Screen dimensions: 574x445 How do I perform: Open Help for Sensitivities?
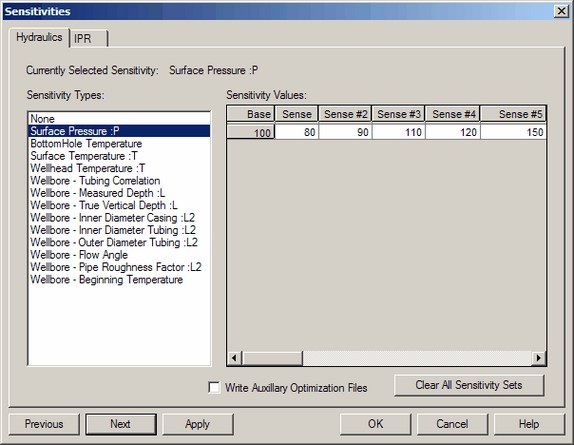pyautogui.click(x=529, y=424)
